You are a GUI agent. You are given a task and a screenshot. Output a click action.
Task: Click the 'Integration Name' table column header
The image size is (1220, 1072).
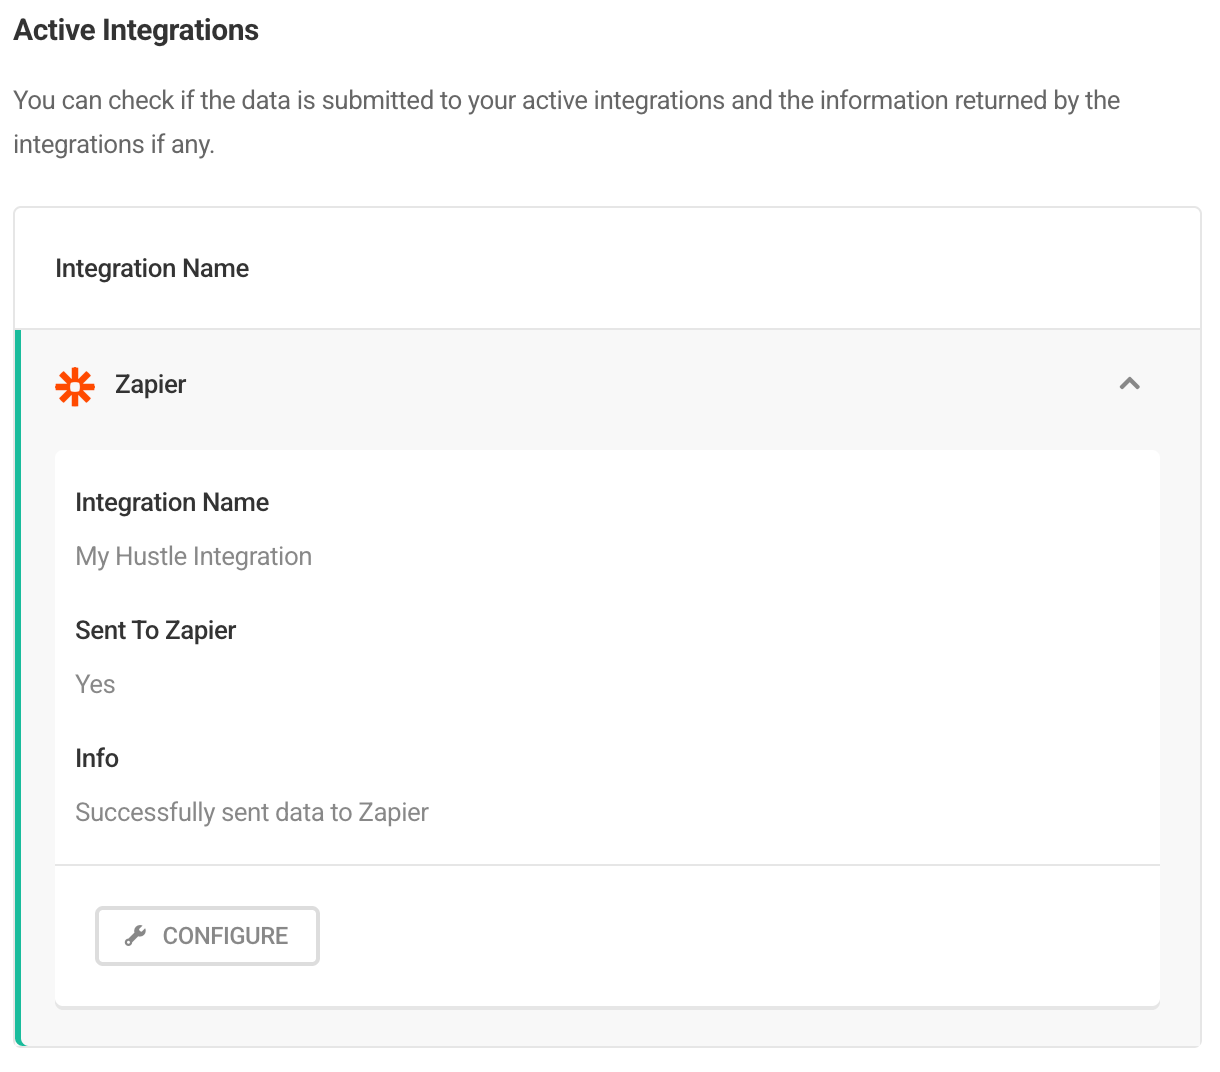click(x=152, y=268)
